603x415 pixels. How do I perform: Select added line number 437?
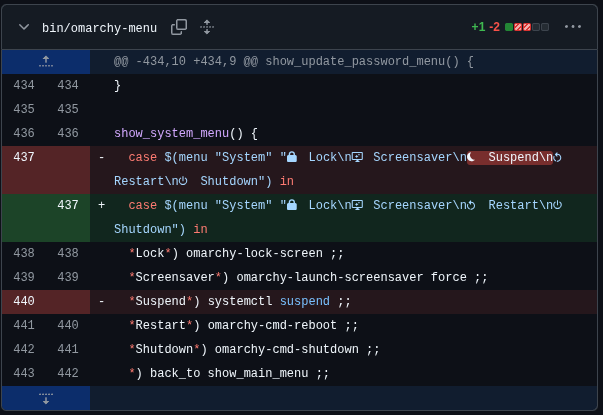(68, 205)
